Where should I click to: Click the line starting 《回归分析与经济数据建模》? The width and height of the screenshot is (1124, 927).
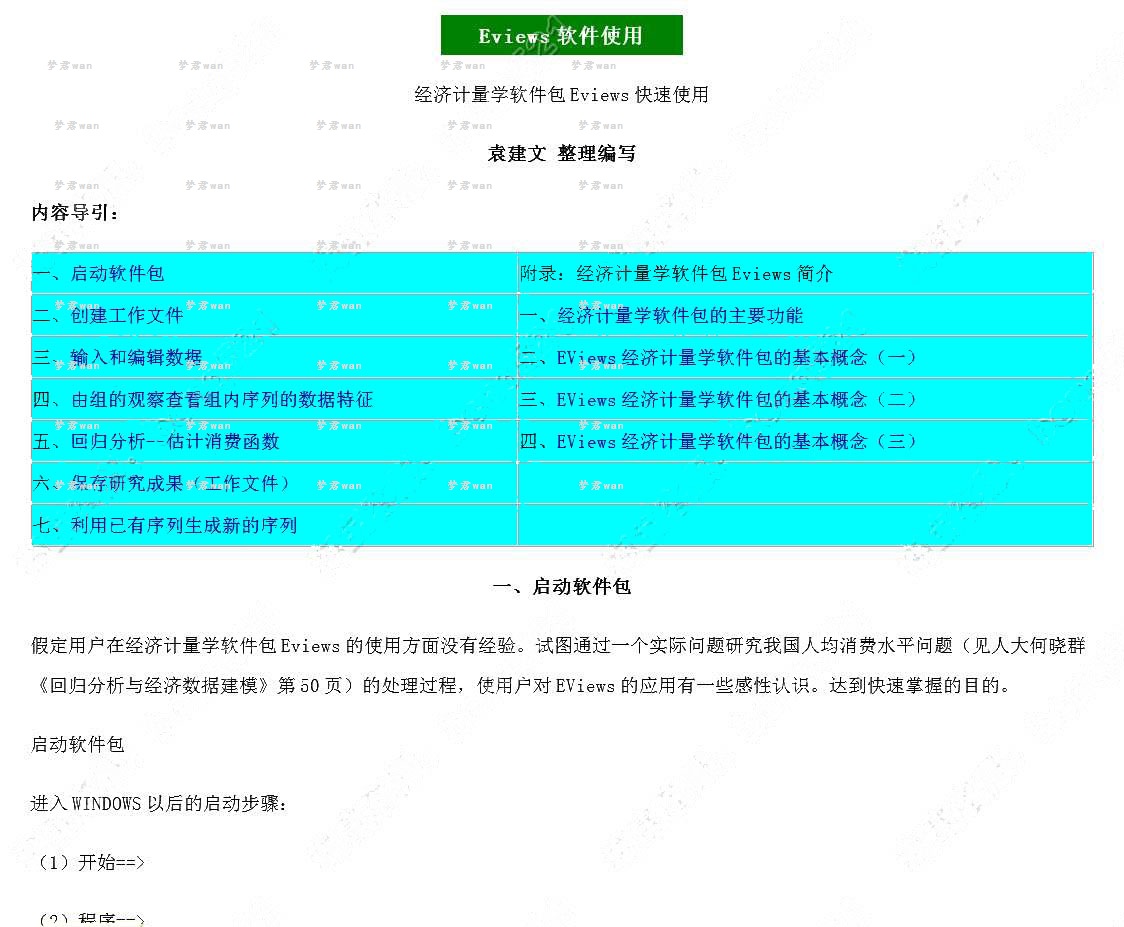pyautogui.click(x=521, y=686)
